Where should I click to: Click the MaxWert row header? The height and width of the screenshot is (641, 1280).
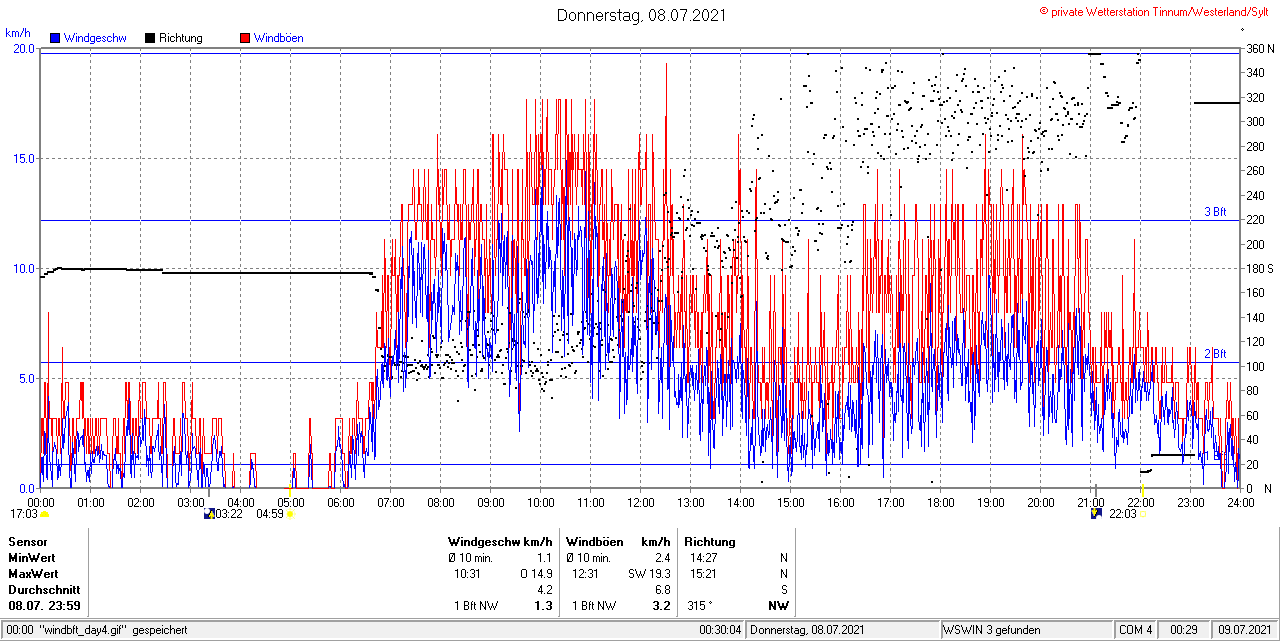[34, 574]
